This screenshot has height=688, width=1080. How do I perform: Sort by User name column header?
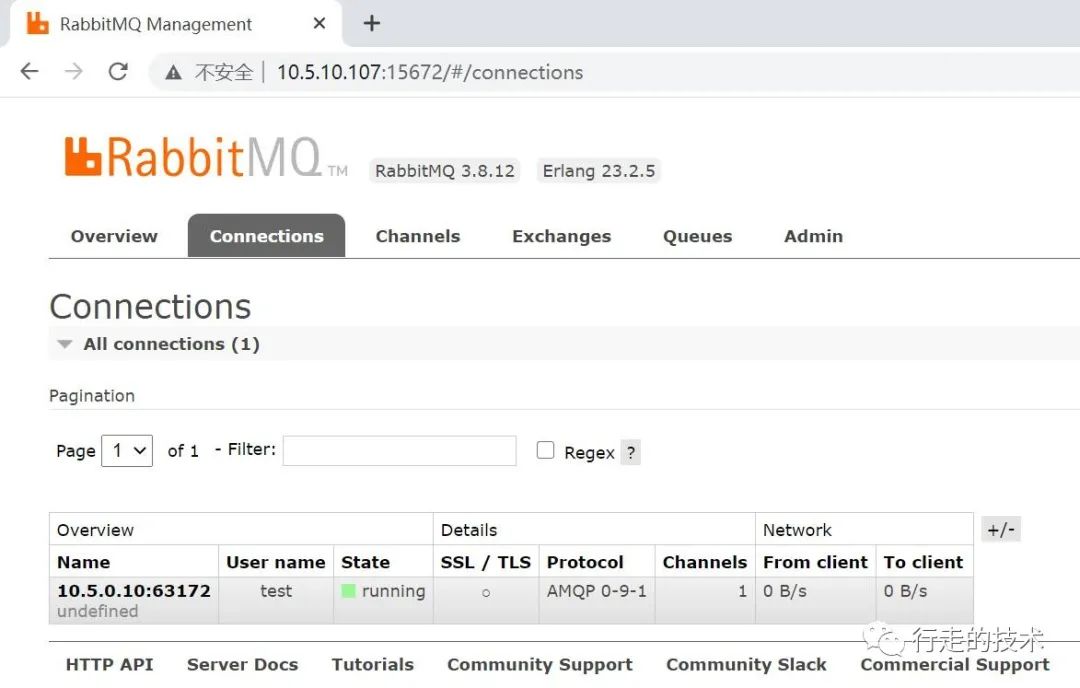(276, 562)
